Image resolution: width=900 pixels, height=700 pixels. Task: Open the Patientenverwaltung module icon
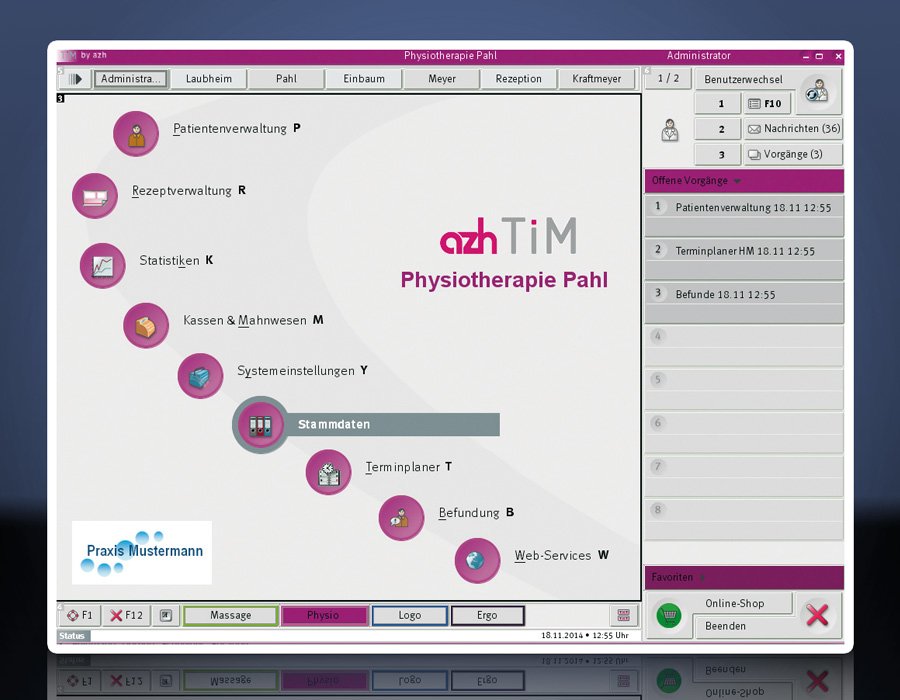tap(136, 134)
